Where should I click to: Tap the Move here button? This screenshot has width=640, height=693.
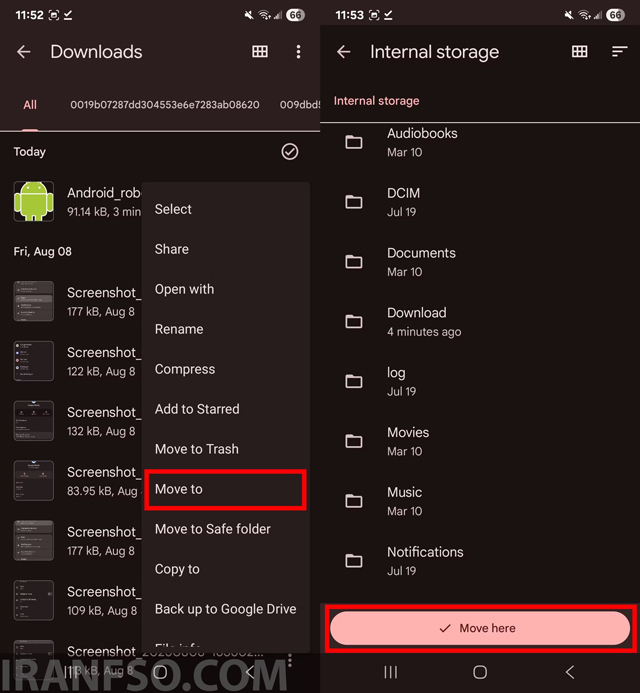click(480, 628)
